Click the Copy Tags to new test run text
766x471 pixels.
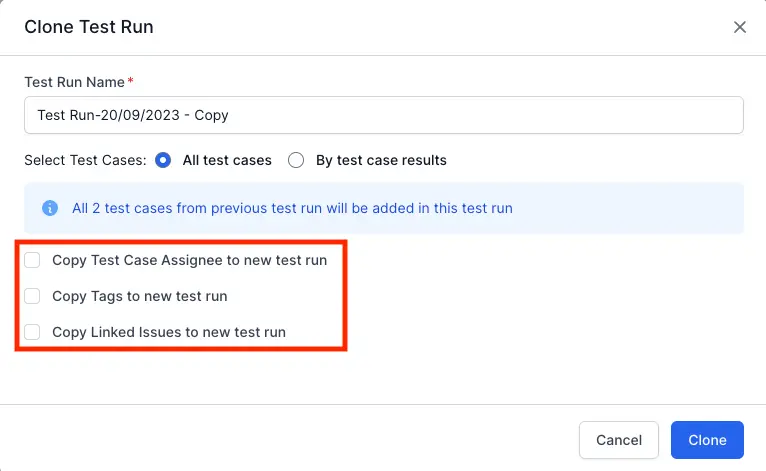(139, 296)
